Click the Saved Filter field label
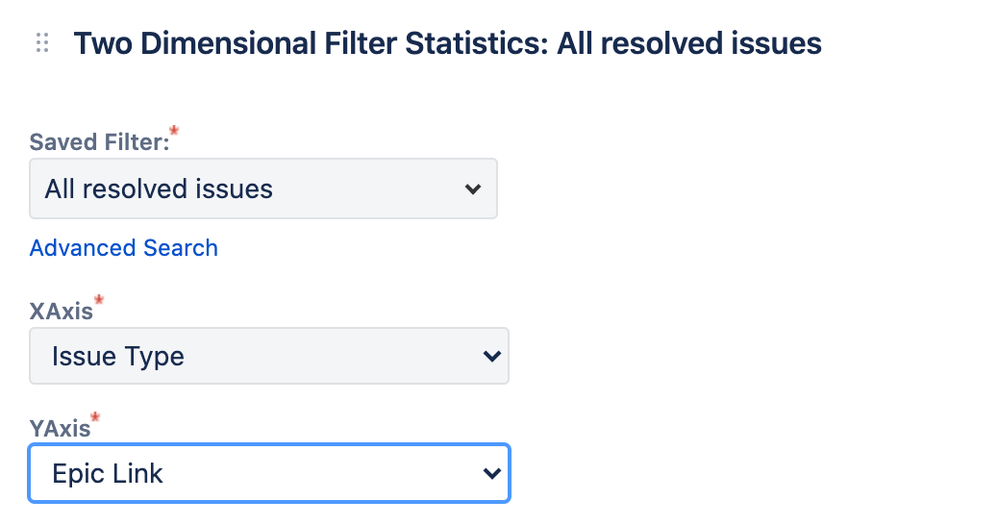 coord(99,142)
